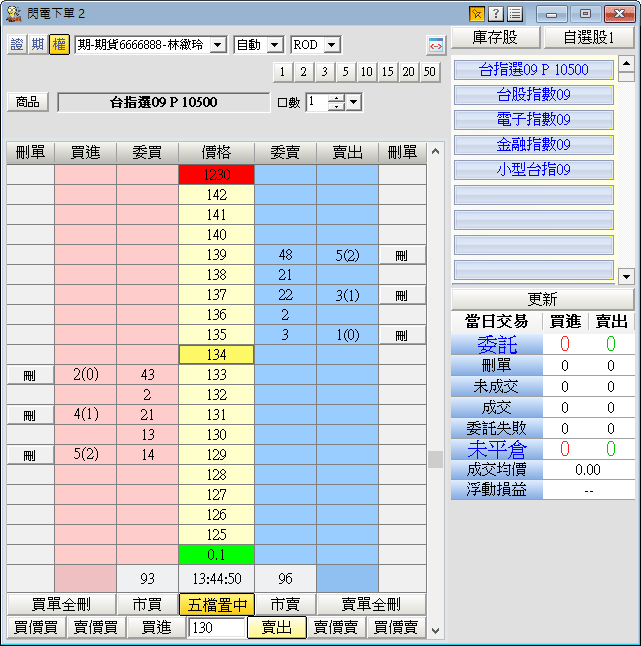Screen dimensions: 641x646
Task: Select the 證 securities mode icon
Action: pyautogui.click(x=17, y=45)
